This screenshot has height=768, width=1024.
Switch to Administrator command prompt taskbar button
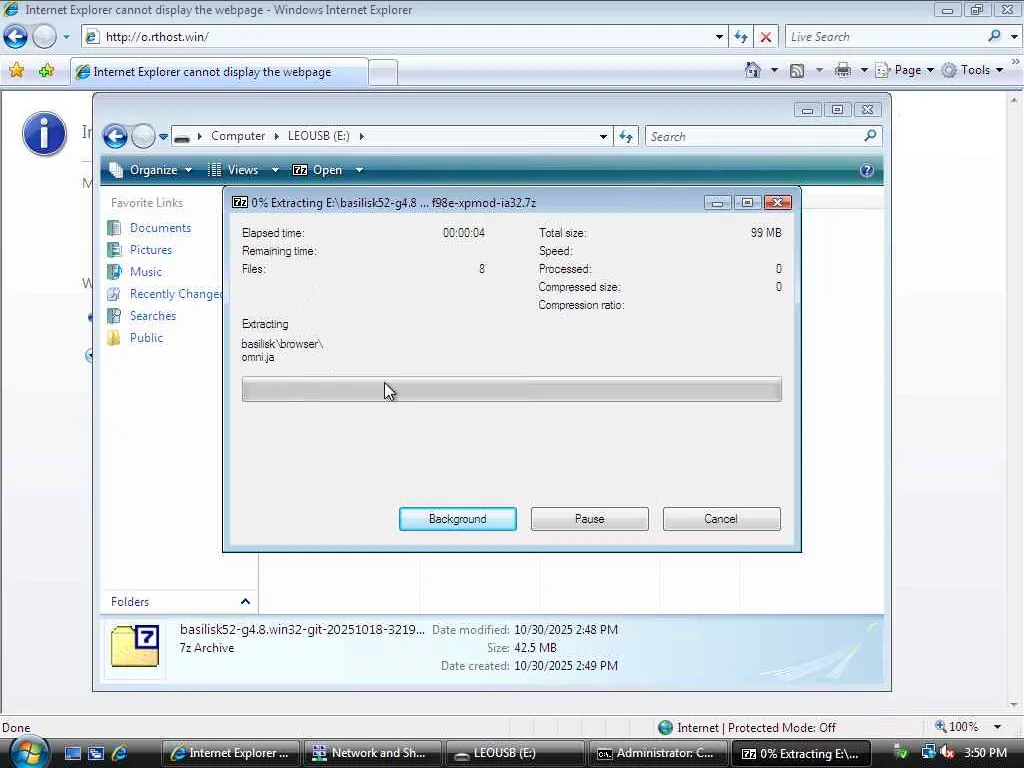coord(658,753)
